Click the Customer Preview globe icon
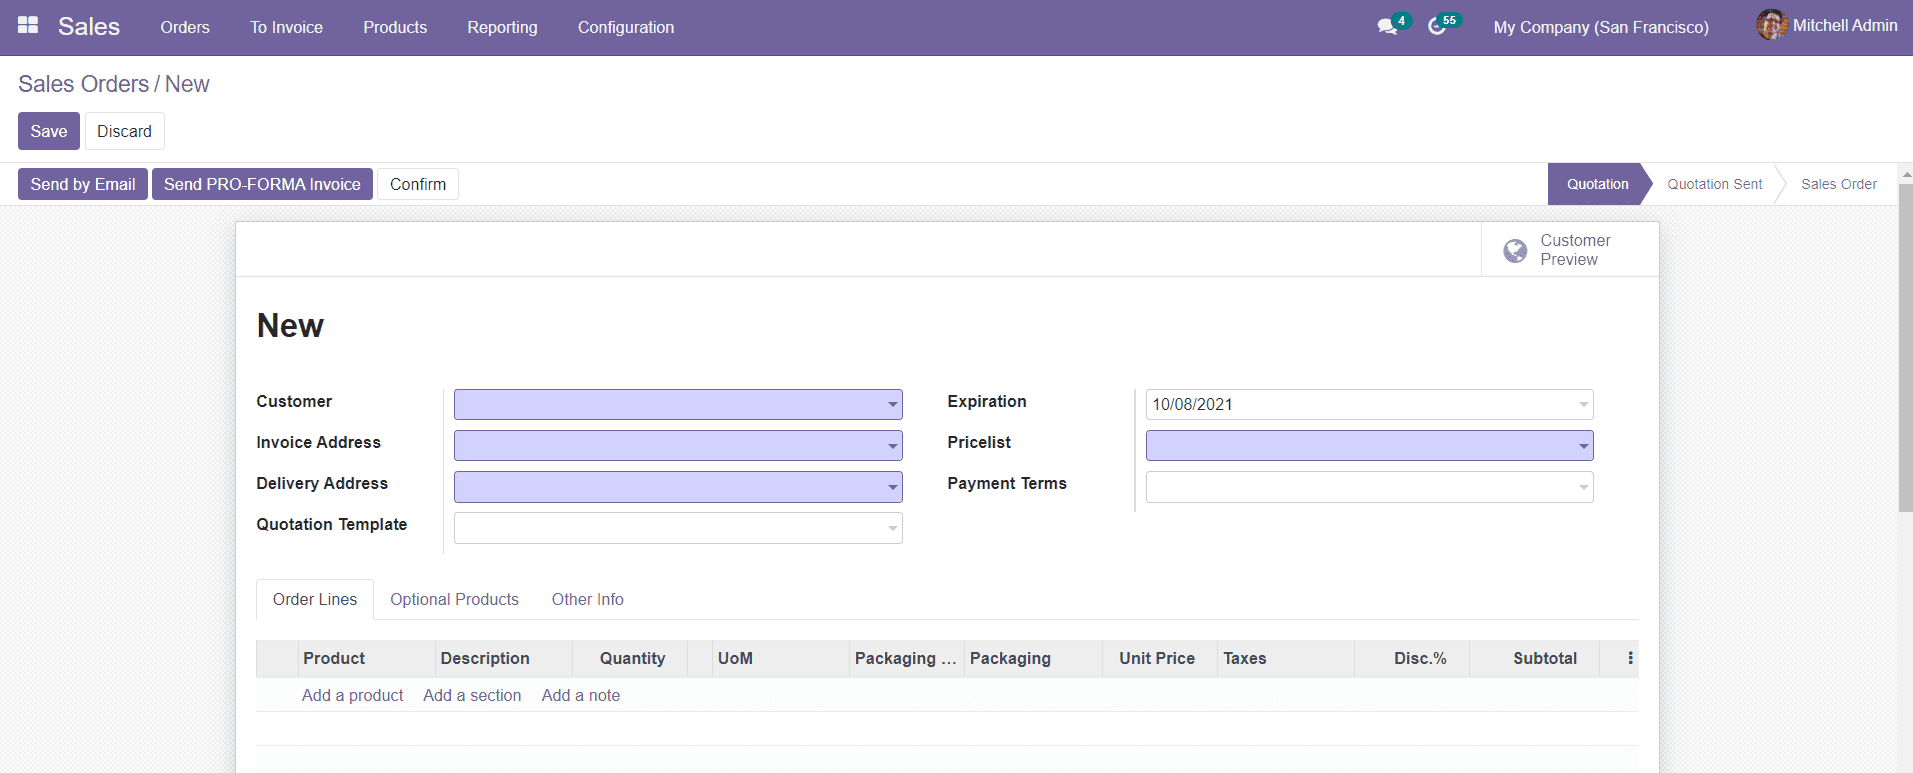The height and width of the screenshot is (773, 1913). coord(1515,250)
